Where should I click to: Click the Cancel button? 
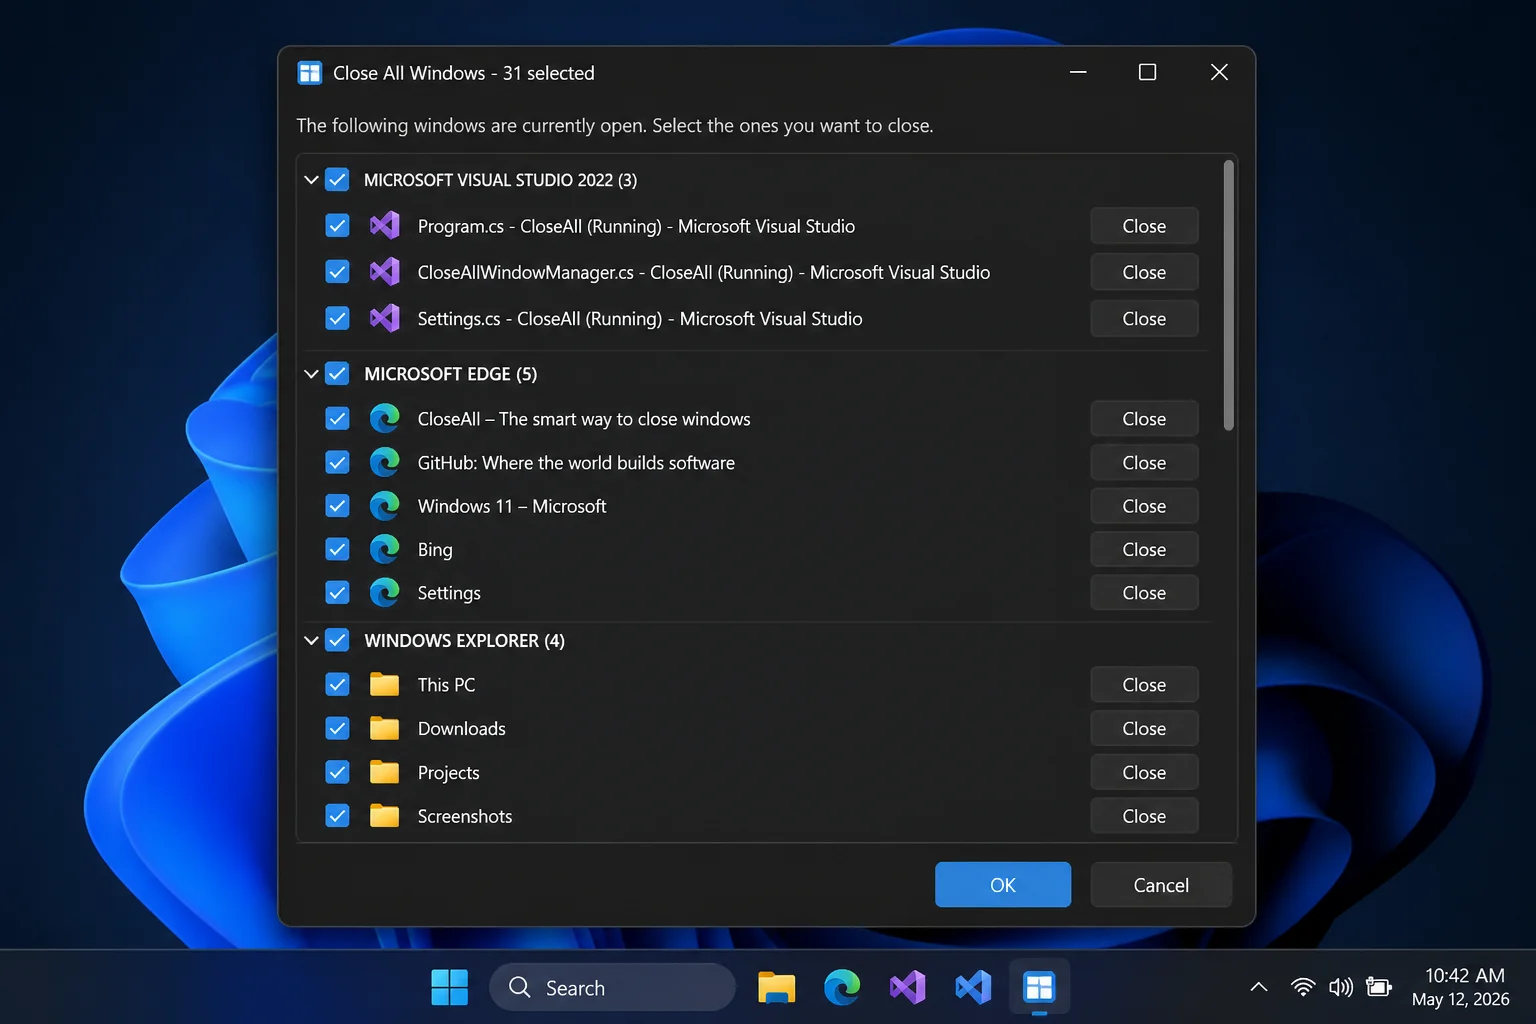click(1161, 885)
